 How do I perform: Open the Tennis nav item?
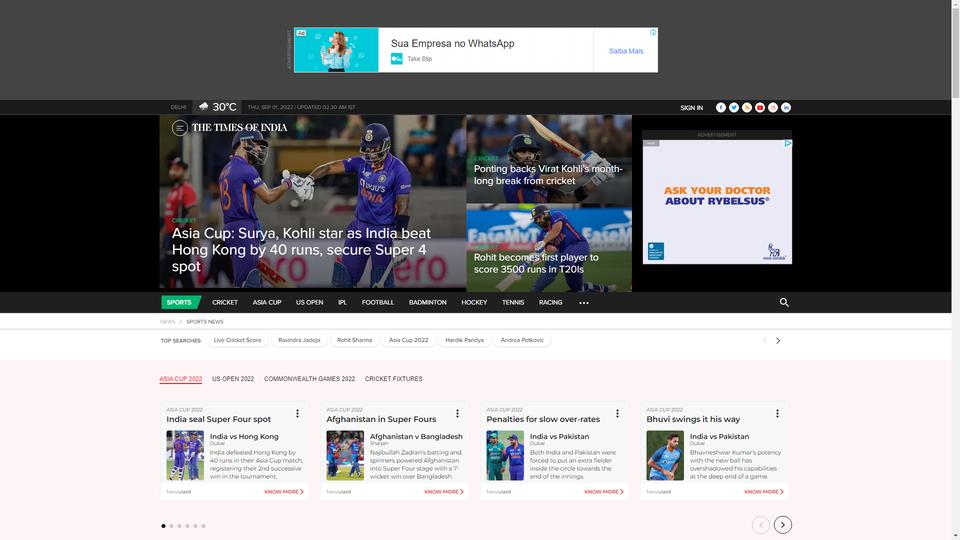(513, 302)
